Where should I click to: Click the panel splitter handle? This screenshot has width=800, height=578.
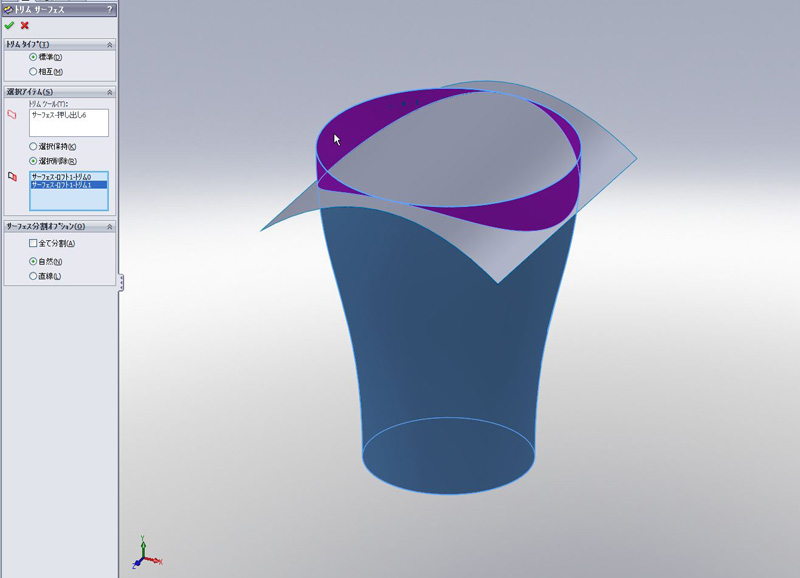click(x=121, y=283)
